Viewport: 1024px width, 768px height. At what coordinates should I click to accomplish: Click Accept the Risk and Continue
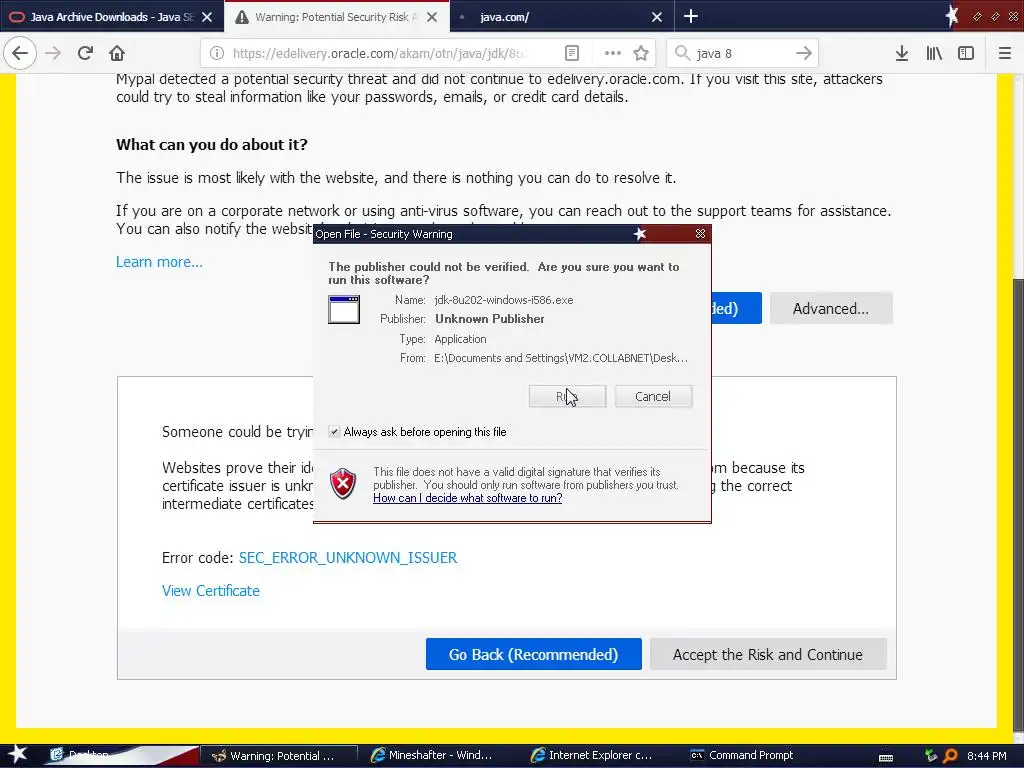coord(768,654)
